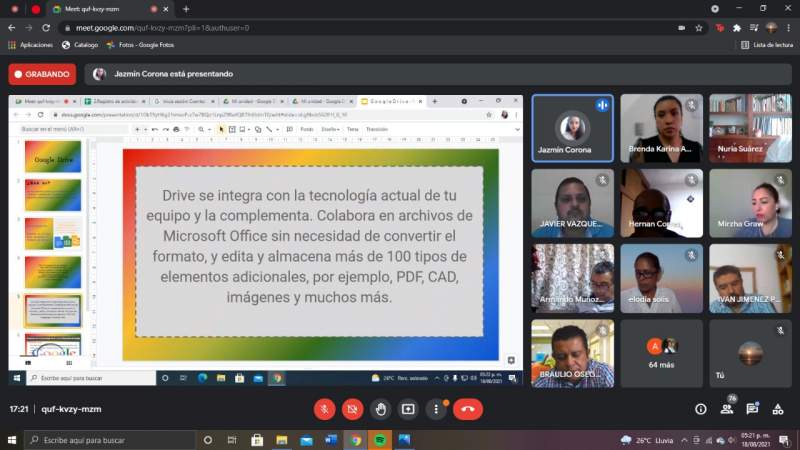
Task: Raise your hand in the meeting
Action: (380, 409)
